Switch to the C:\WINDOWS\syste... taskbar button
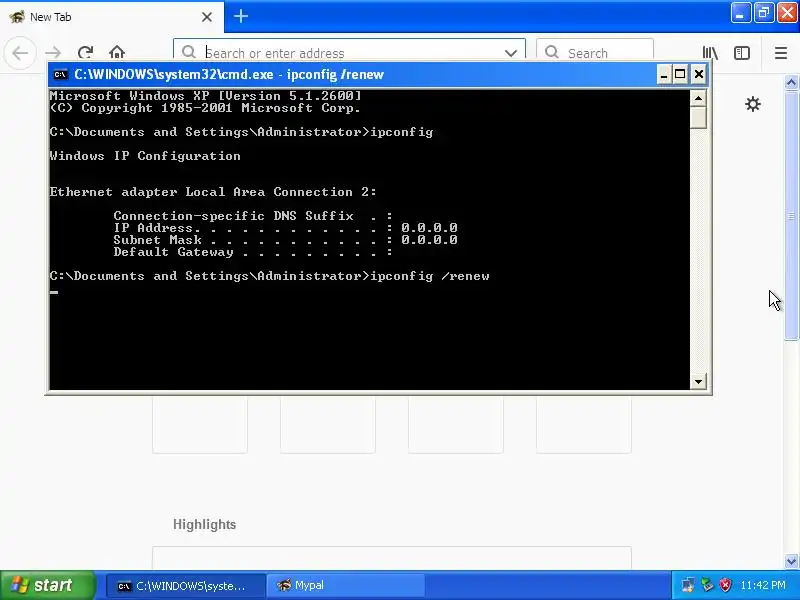 tap(186, 586)
